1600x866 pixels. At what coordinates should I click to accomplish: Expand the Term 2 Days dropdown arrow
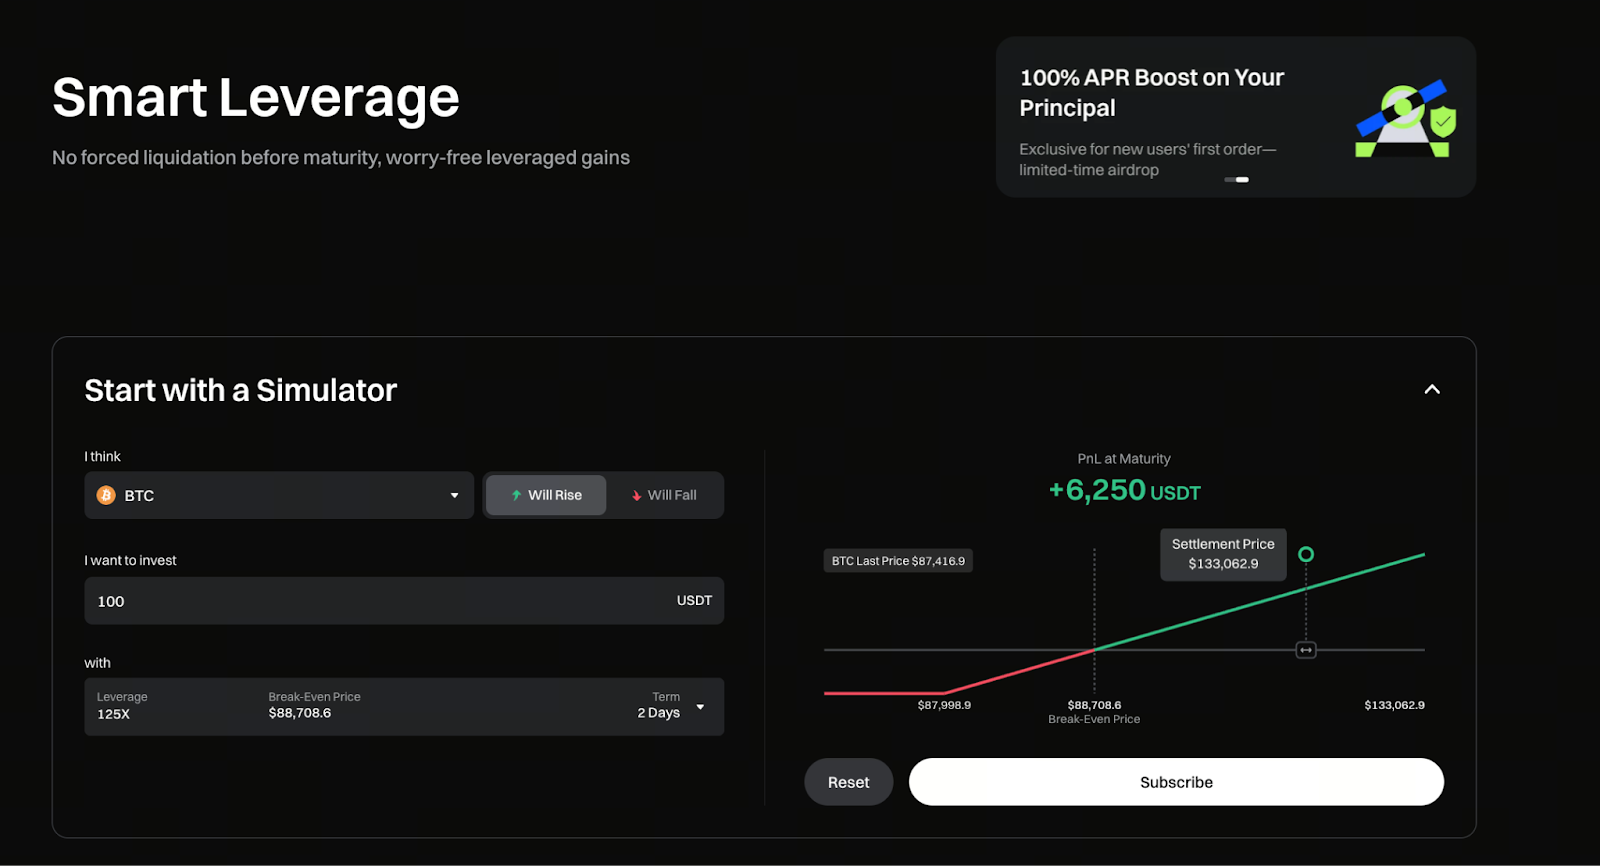(x=700, y=707)
